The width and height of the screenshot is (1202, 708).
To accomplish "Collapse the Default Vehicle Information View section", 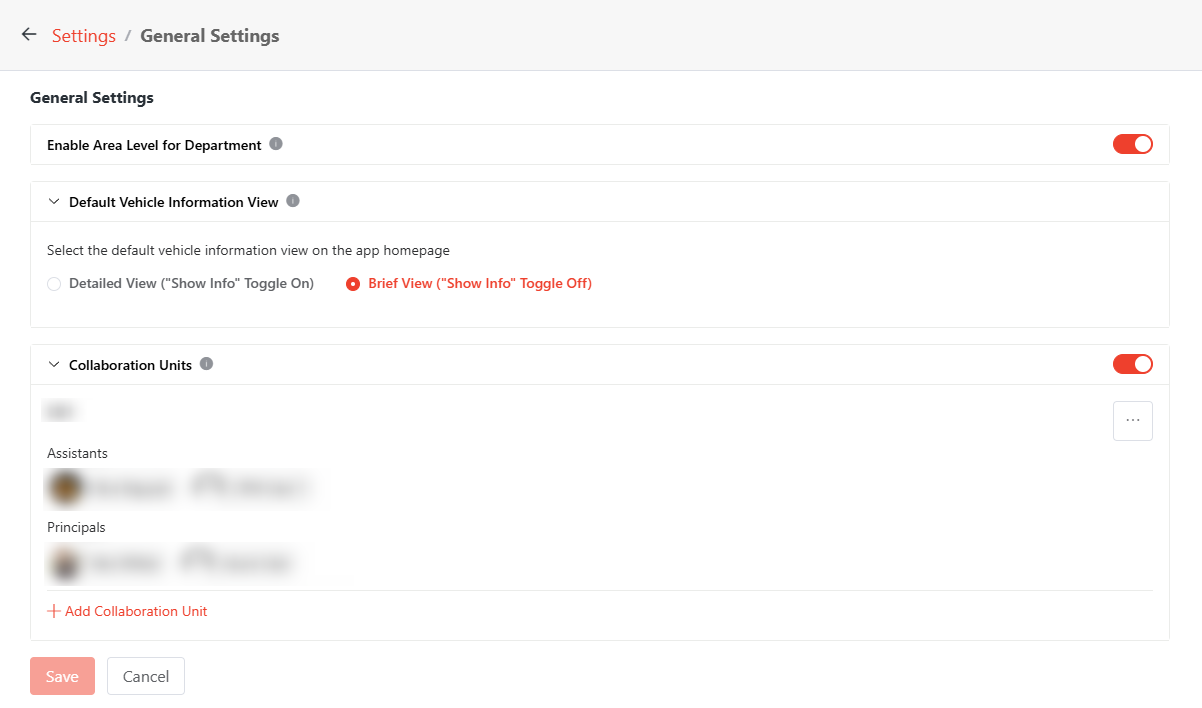I will click(54, 202).
